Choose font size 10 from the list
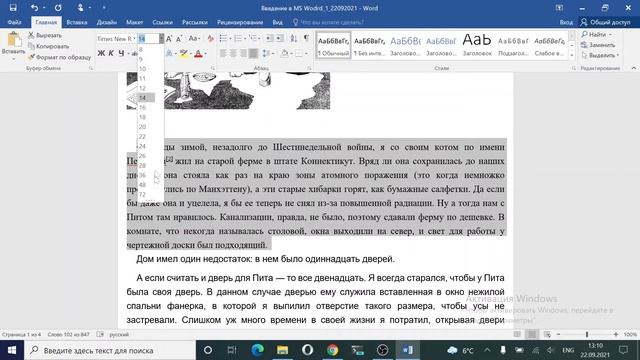640x360 pixels. pos(146,69)
